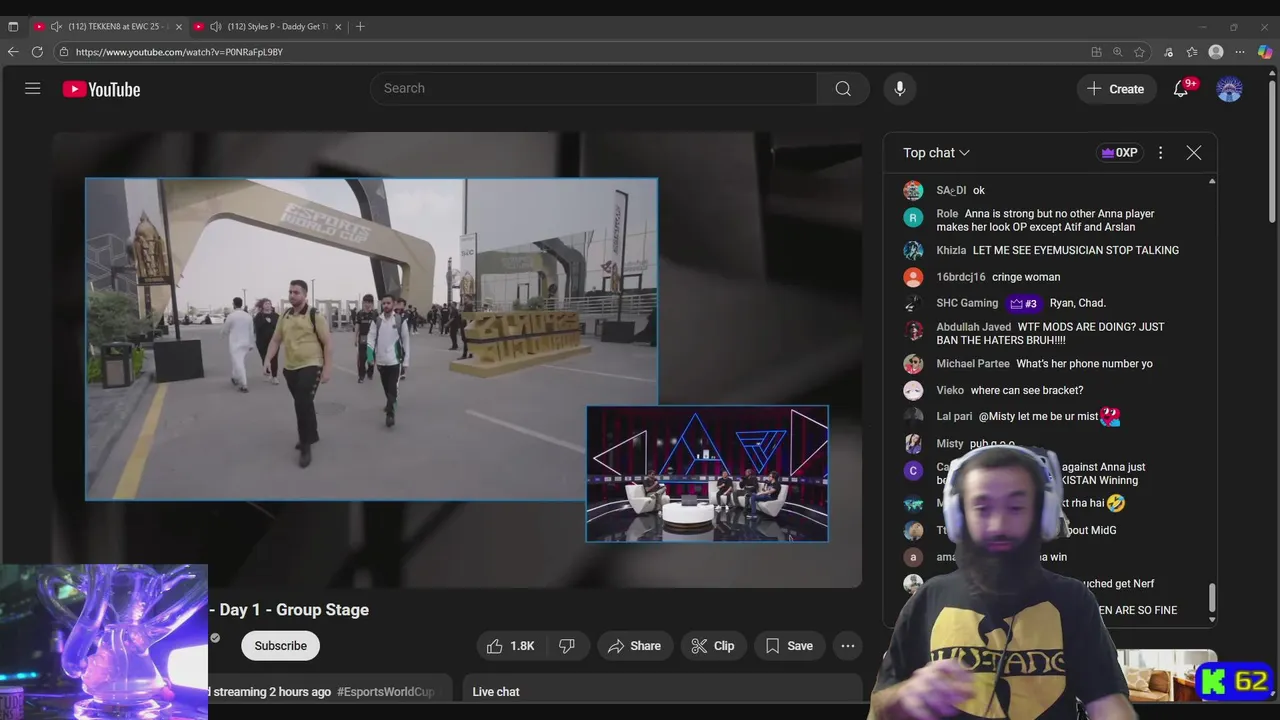This screenshot has height=720, width=1280.
Task: Start voice search with microphone icon
Action: [x=899, y=89]
